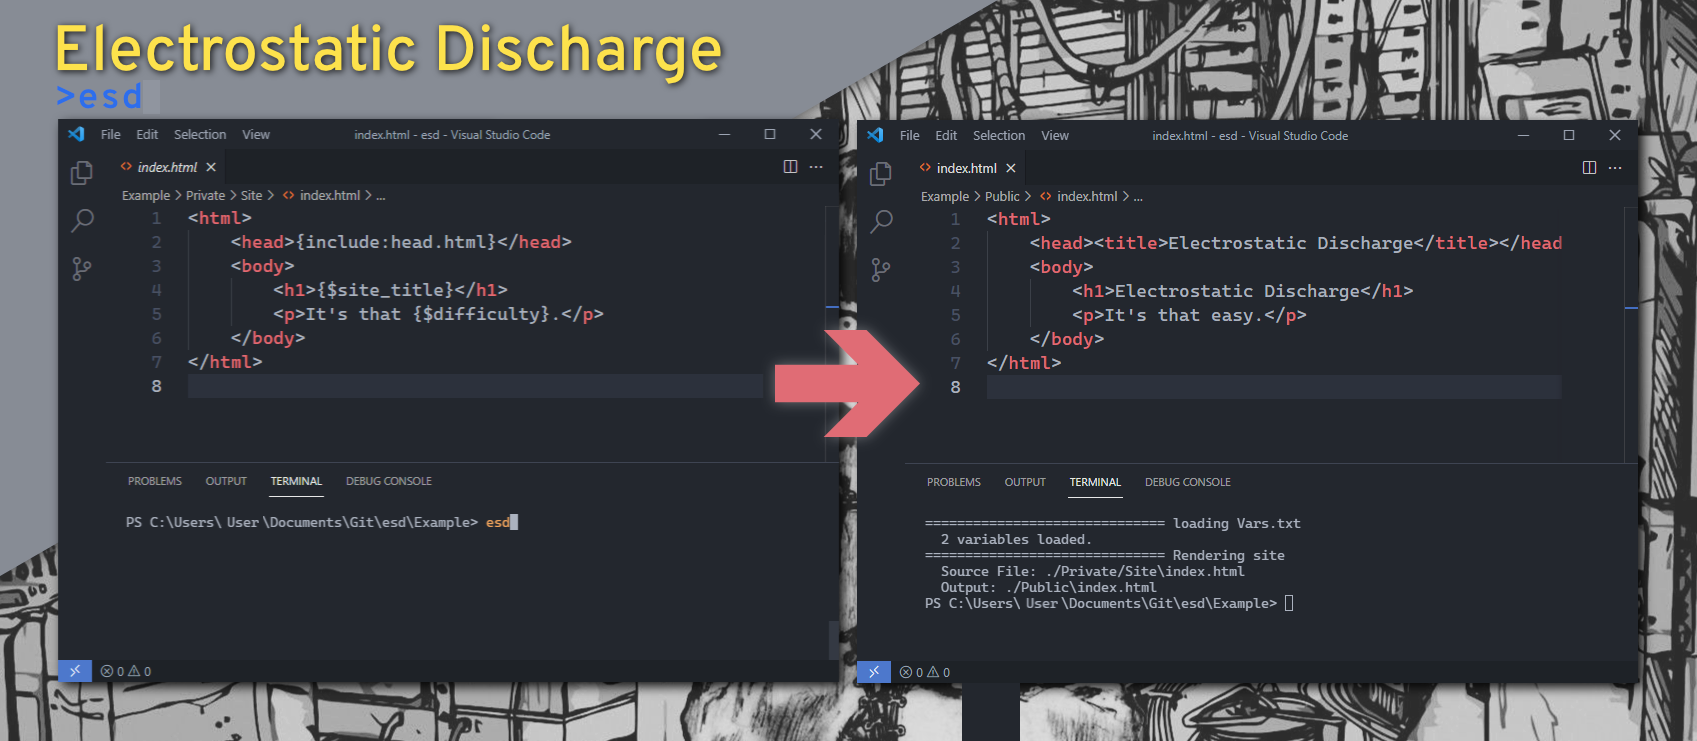Click title tag line in right editor
This screenshot has width=1697, height=741.
[x=1295, y=243]
